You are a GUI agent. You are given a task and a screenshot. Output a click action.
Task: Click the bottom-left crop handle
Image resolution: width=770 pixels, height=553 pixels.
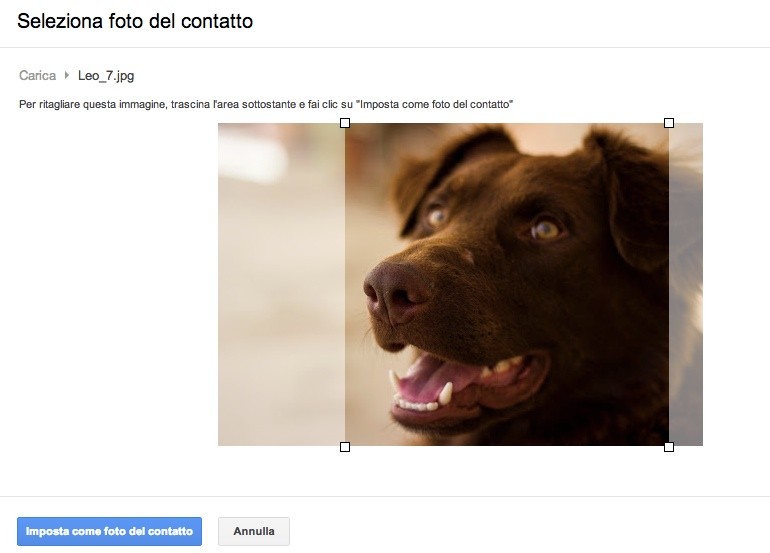pyautogui.click(x=345, y=447)
